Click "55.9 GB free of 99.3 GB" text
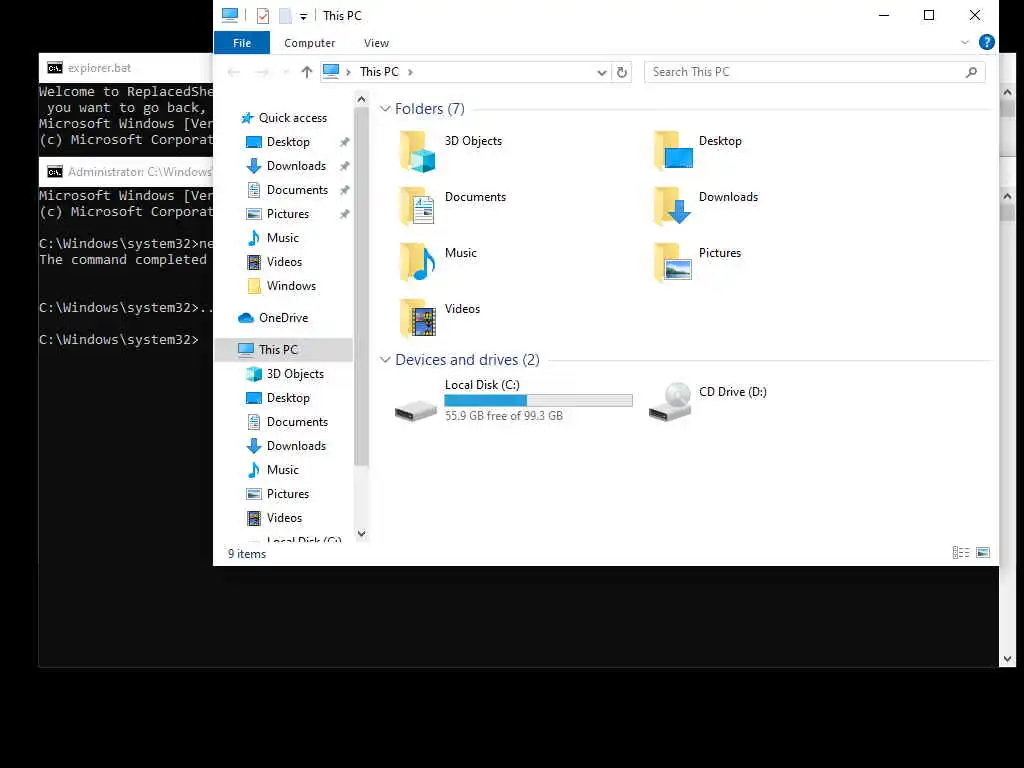Viewport: 1024px width, 768px height. (504, 415)
